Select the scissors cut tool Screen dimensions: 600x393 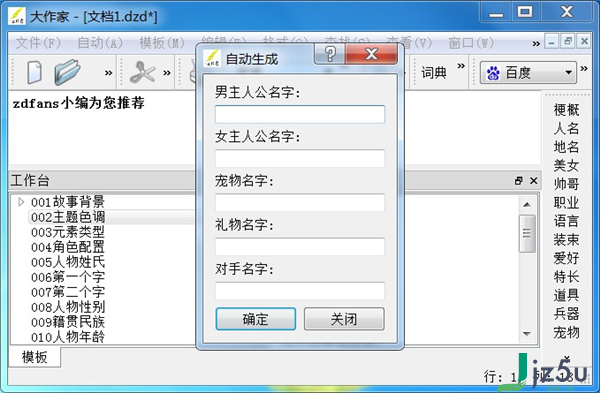click(x=142, y=72)
